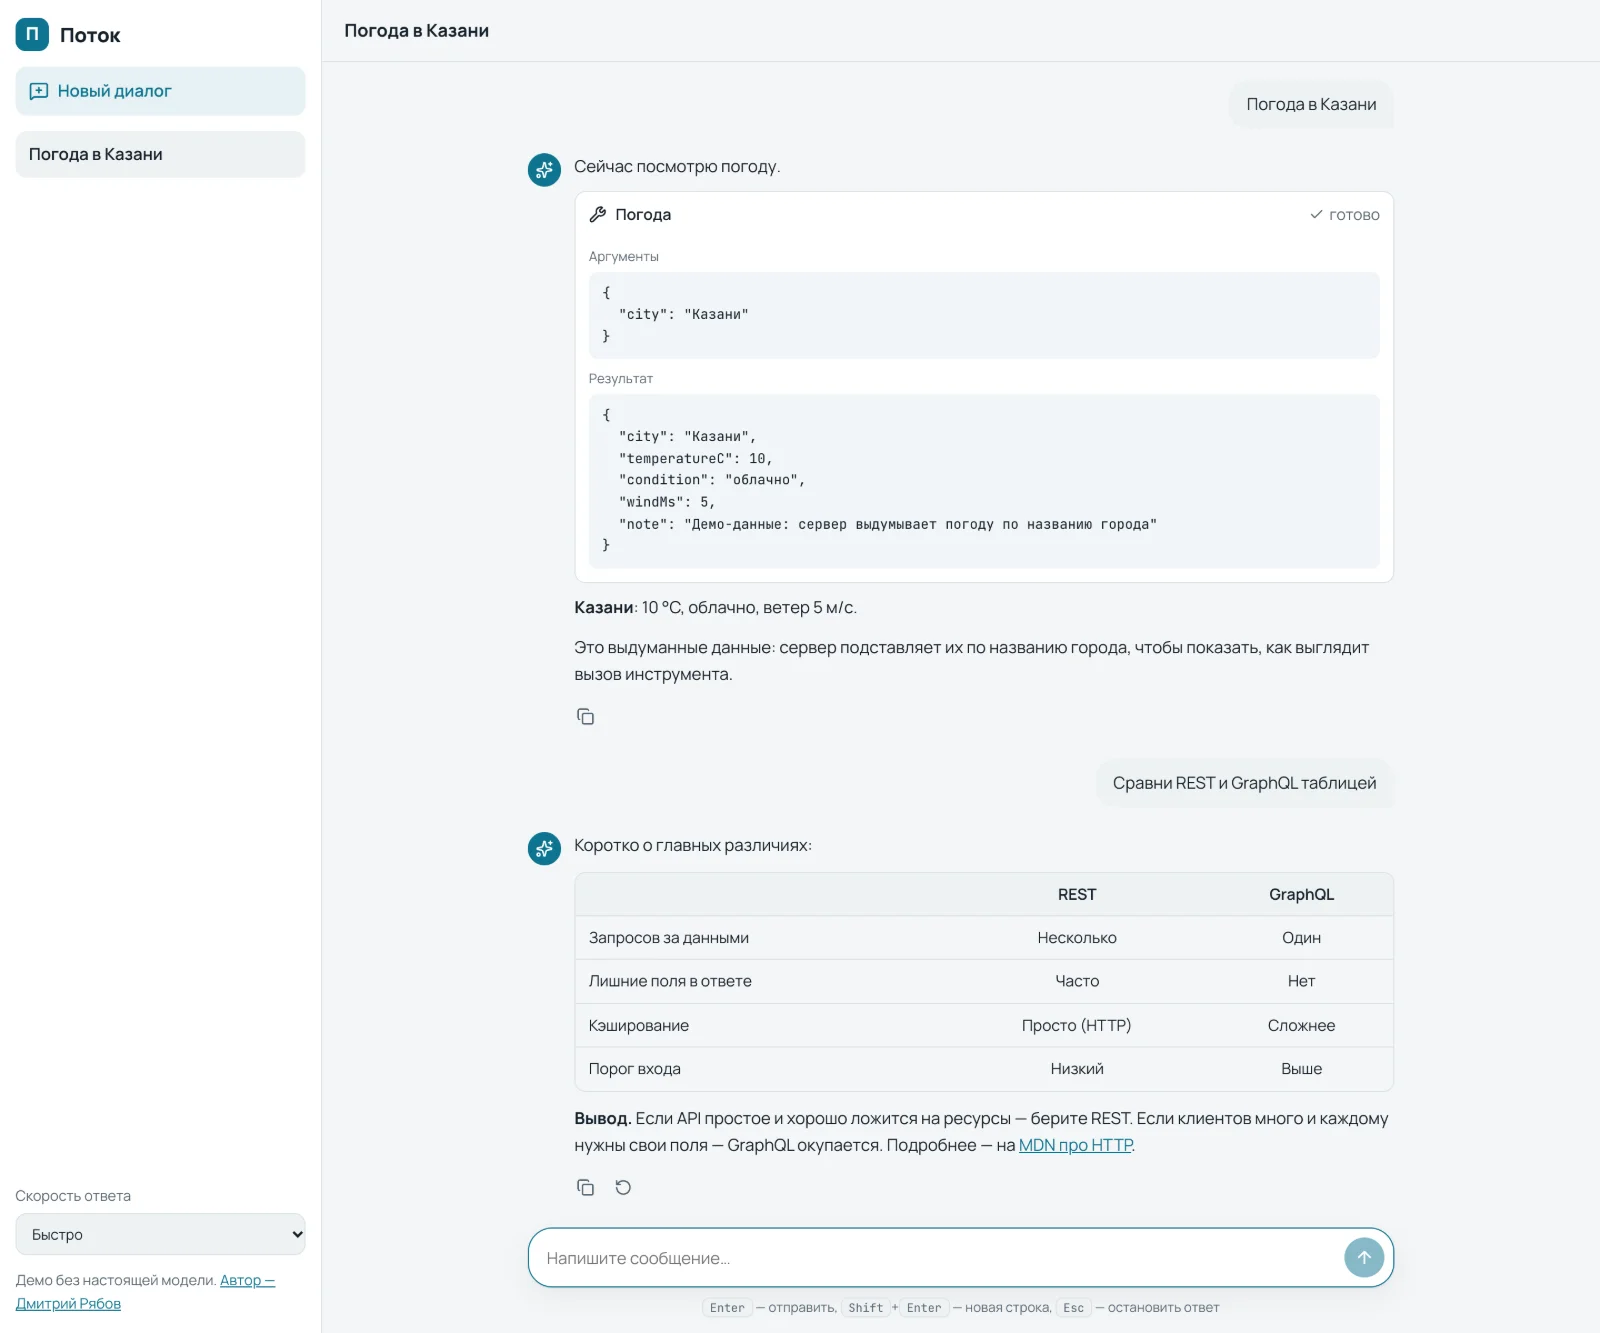Screen dimensions: 1600x1333
Task: Click the Esc key hint
Action: [1073, 1308]
